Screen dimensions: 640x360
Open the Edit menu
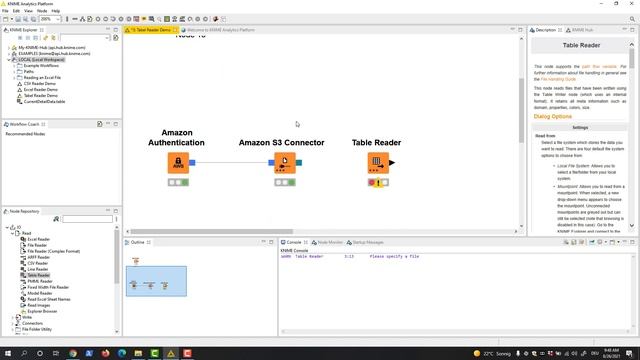click(16, 11)
